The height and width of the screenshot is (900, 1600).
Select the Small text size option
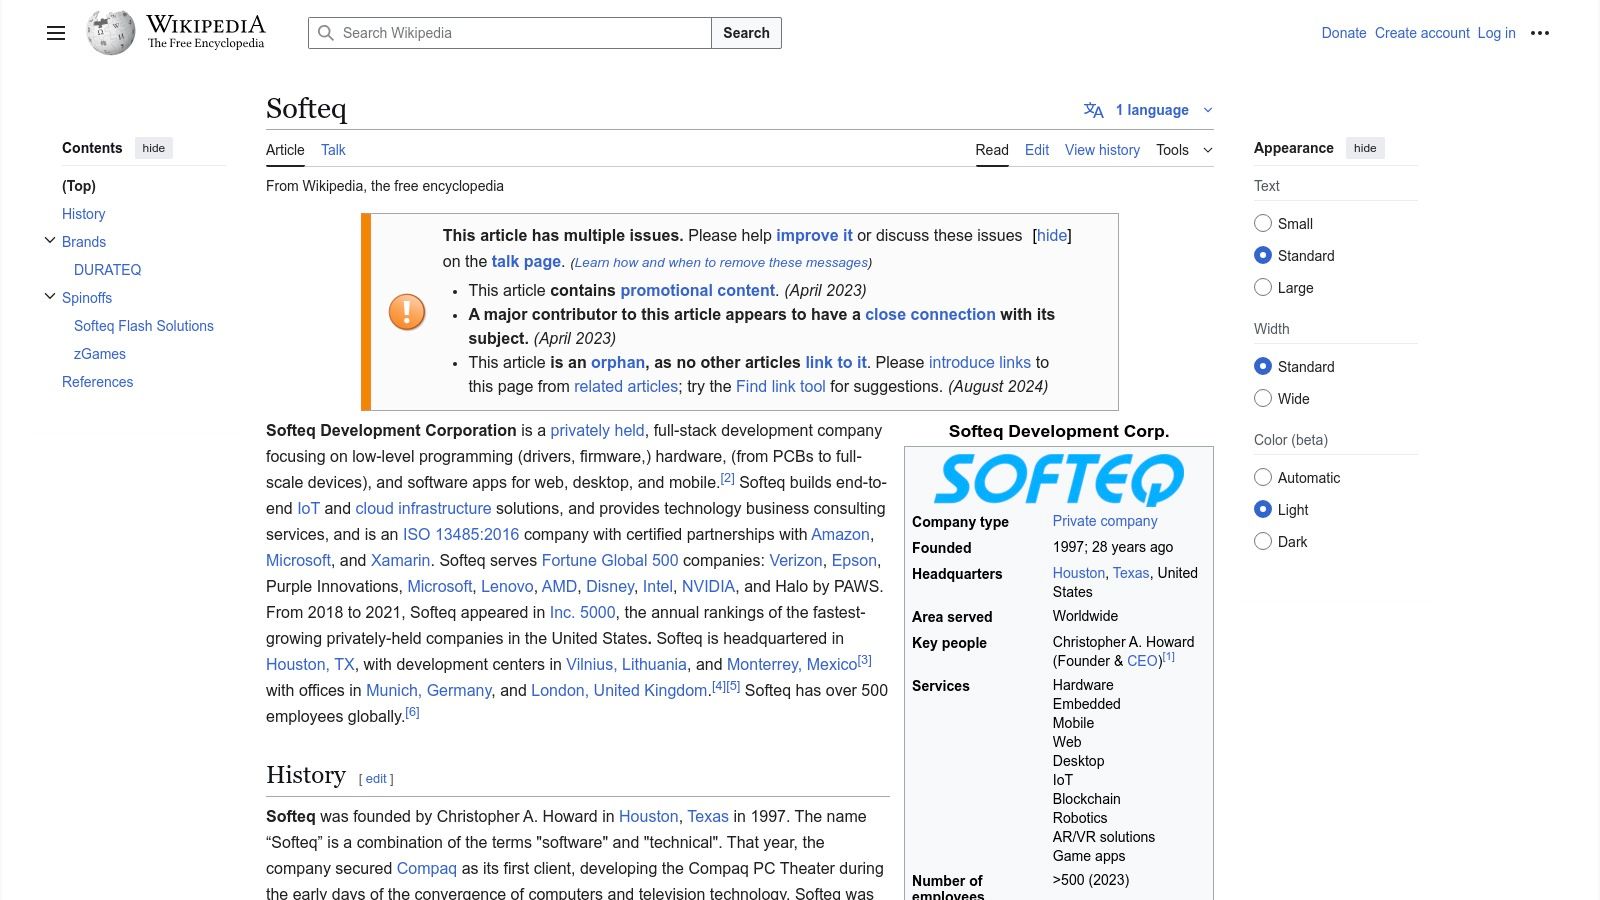(x=1263, y=224)
